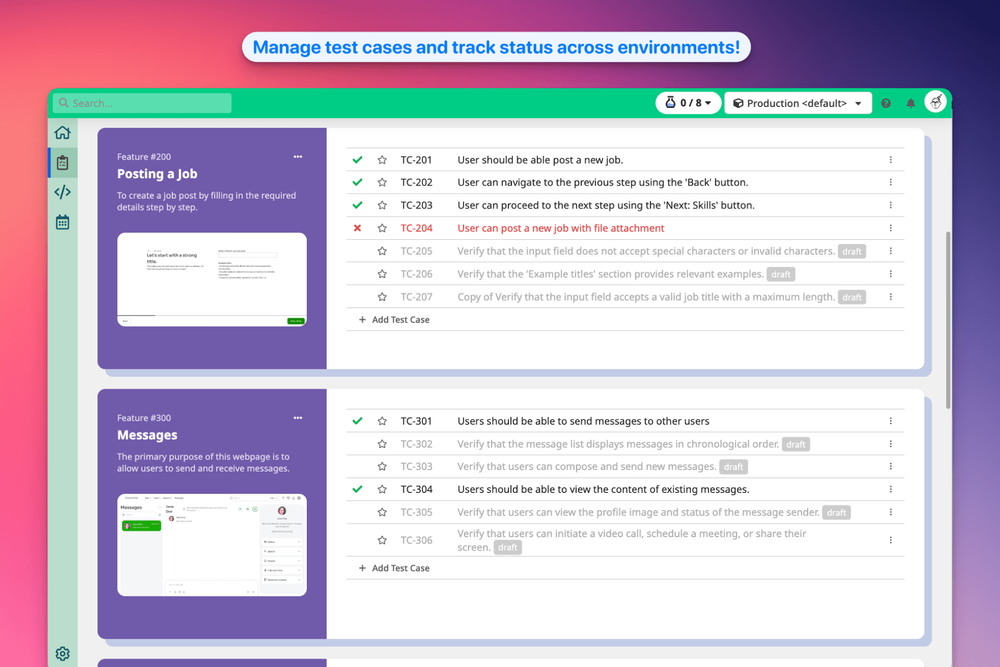The width and height of the screenshot is (1000, 667).
Task: Open kebab menu for TC-202 row
Action: pos(890,182)
